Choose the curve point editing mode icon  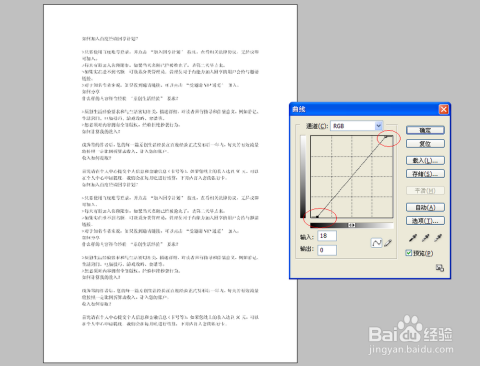tap(376, 243)
